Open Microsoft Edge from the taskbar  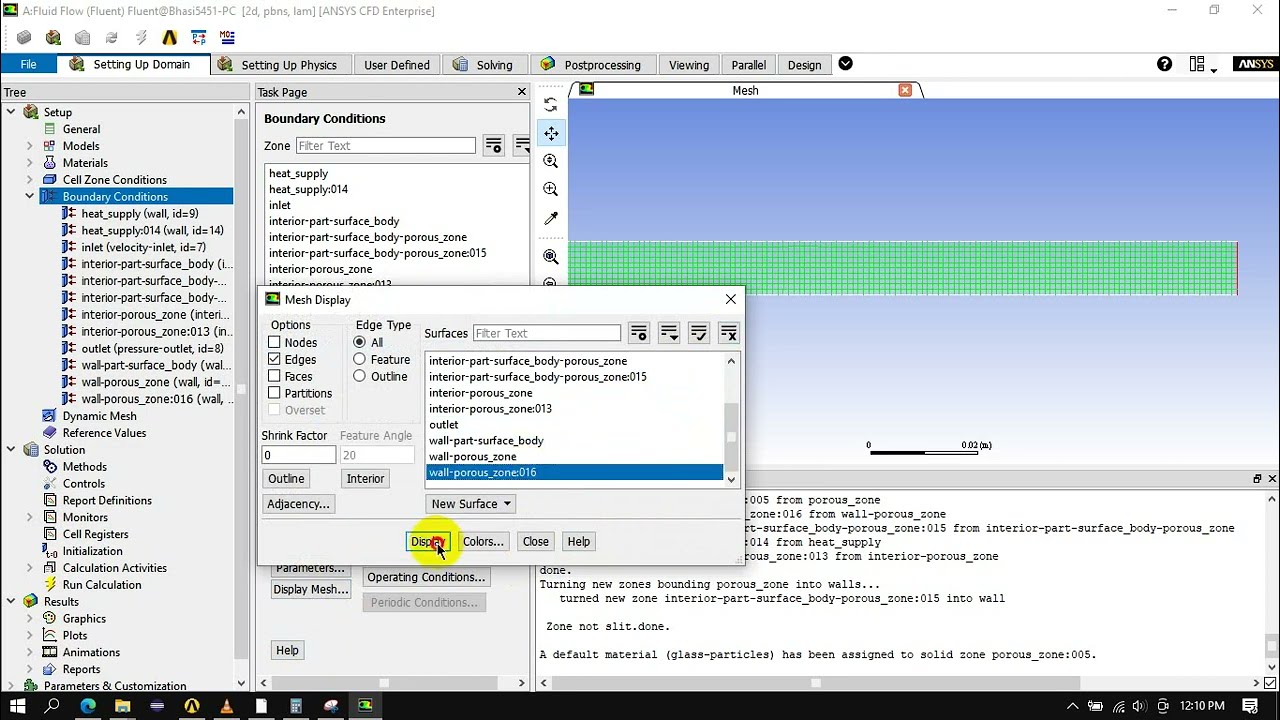point(88,706)
